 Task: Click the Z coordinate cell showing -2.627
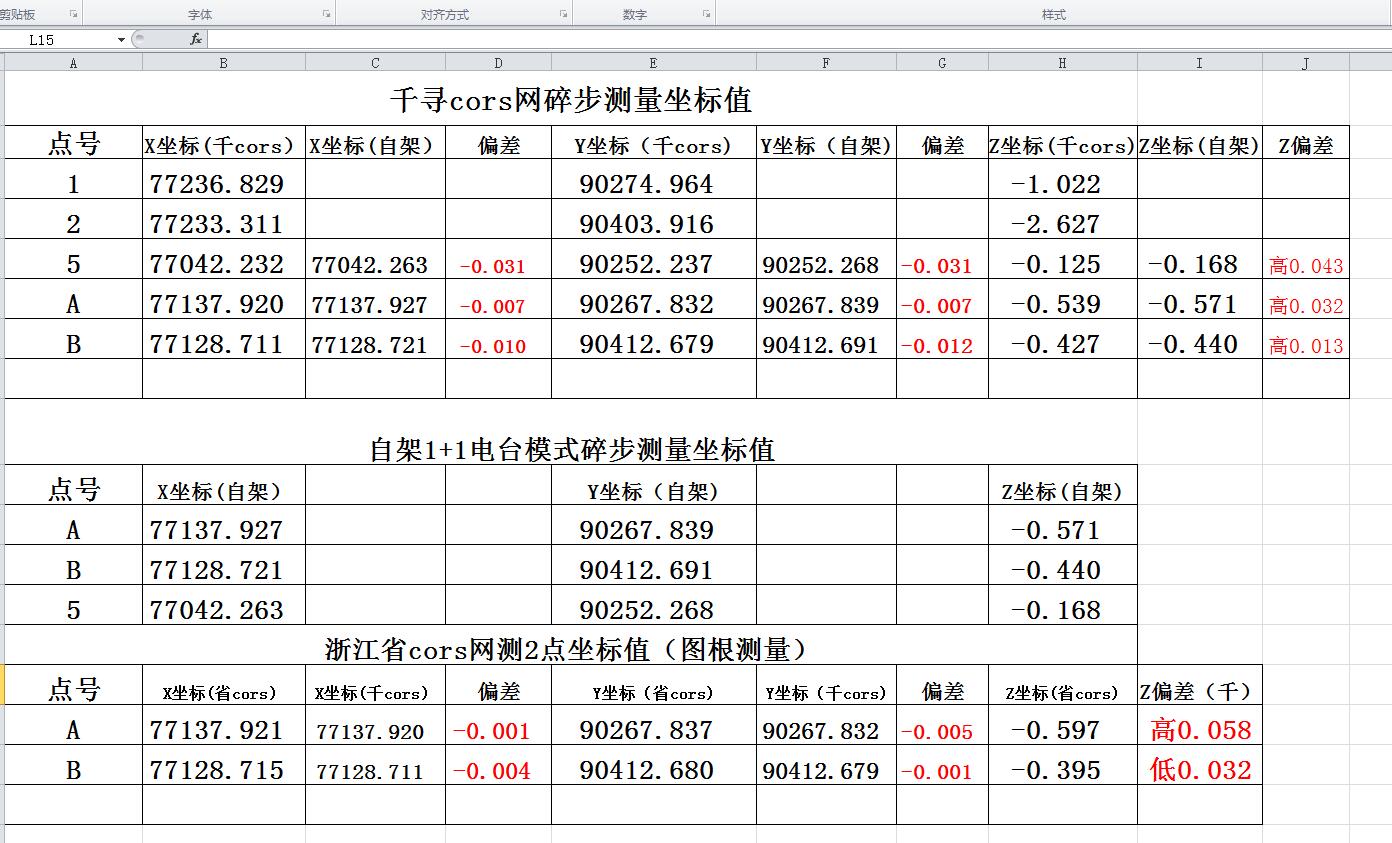pyautogui.click(x=1056, y=224)
